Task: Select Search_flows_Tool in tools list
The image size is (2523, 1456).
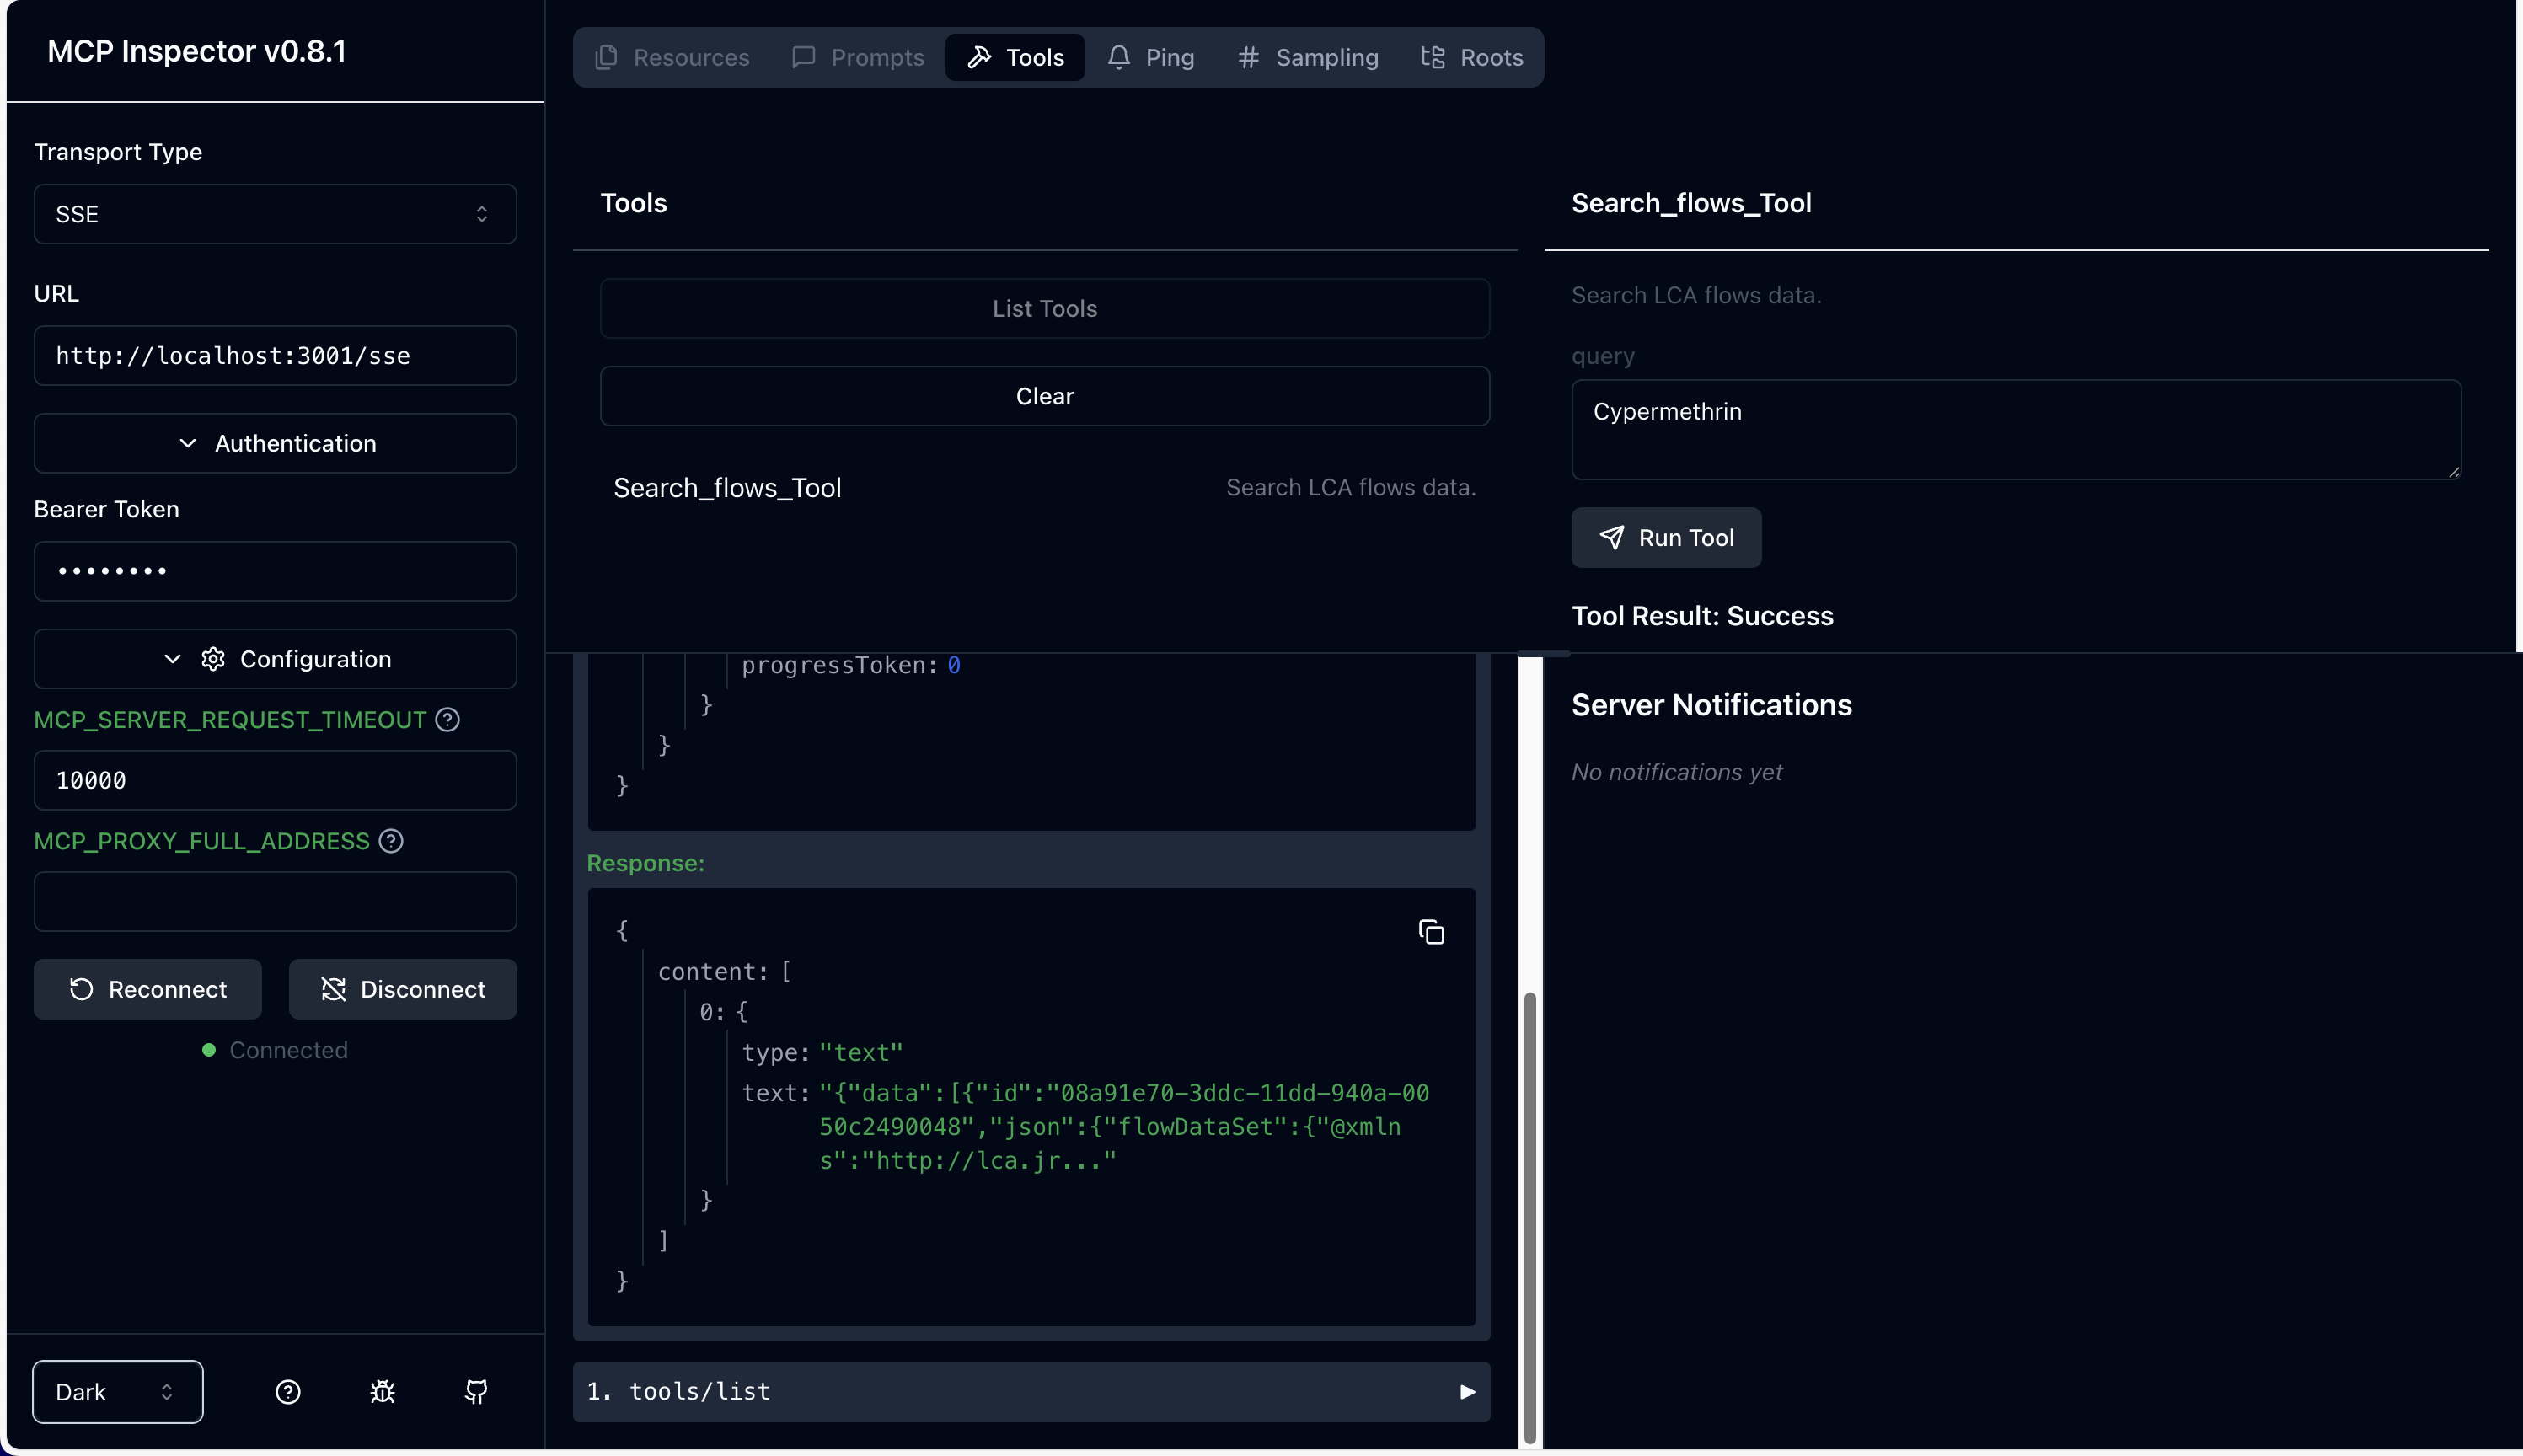Action: pos(727,487)
